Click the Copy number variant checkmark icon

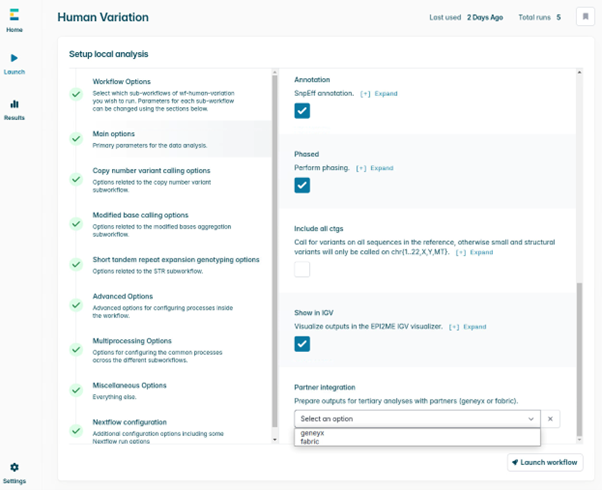click(x=76, y=179)
